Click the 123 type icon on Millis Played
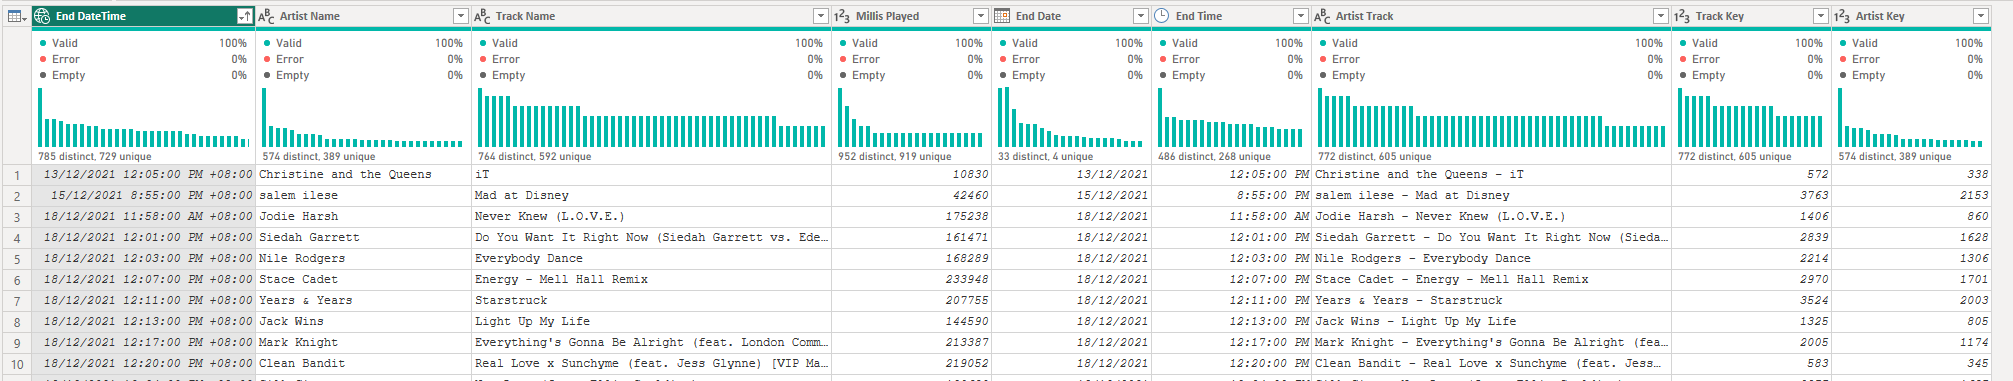Viewport: 2013px width, 381px height. pyautogui.click(x=842, y=16)
